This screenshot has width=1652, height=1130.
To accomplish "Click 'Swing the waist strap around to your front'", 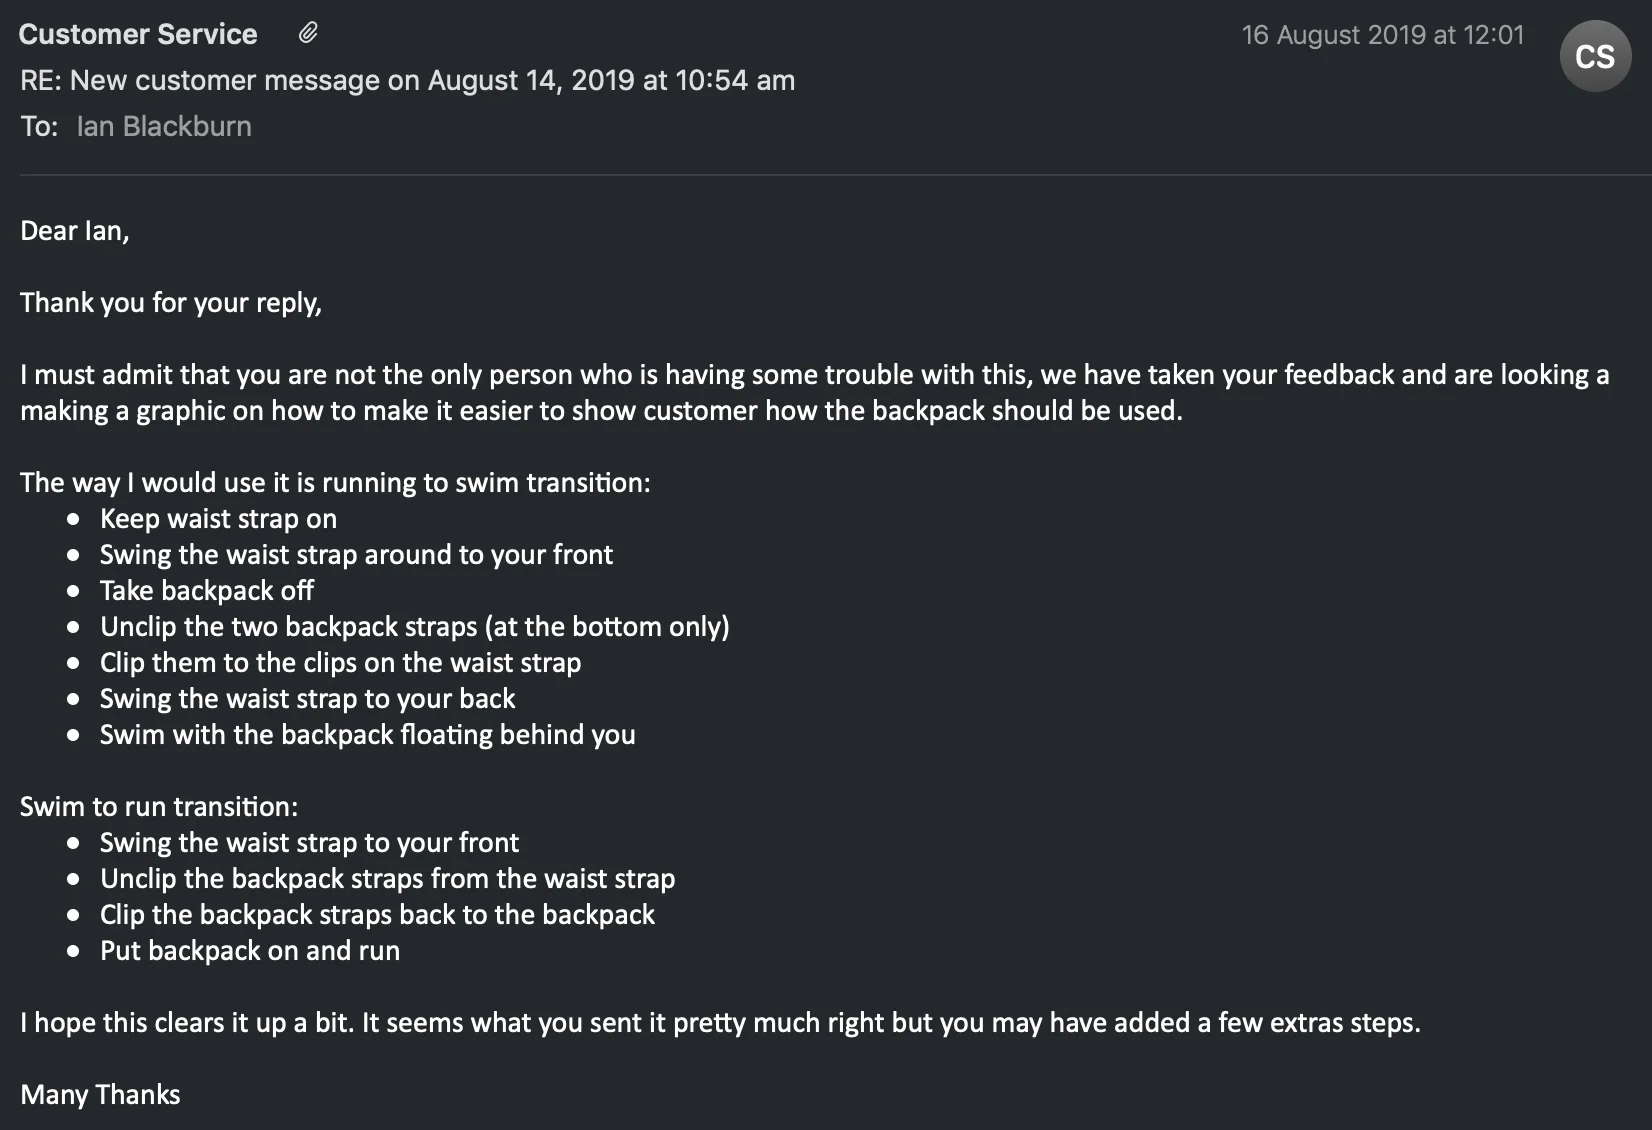I will (356, 554).
